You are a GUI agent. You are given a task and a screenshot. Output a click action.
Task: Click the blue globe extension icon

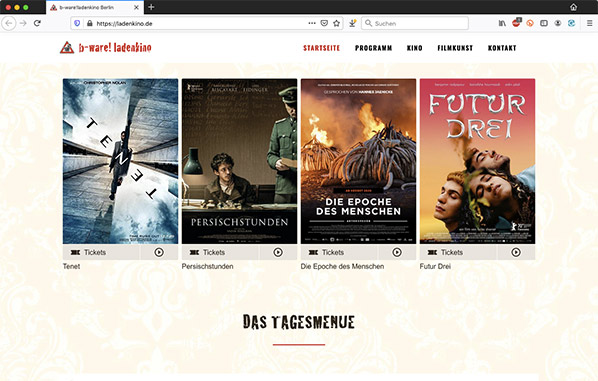click(x=571, y=23)
